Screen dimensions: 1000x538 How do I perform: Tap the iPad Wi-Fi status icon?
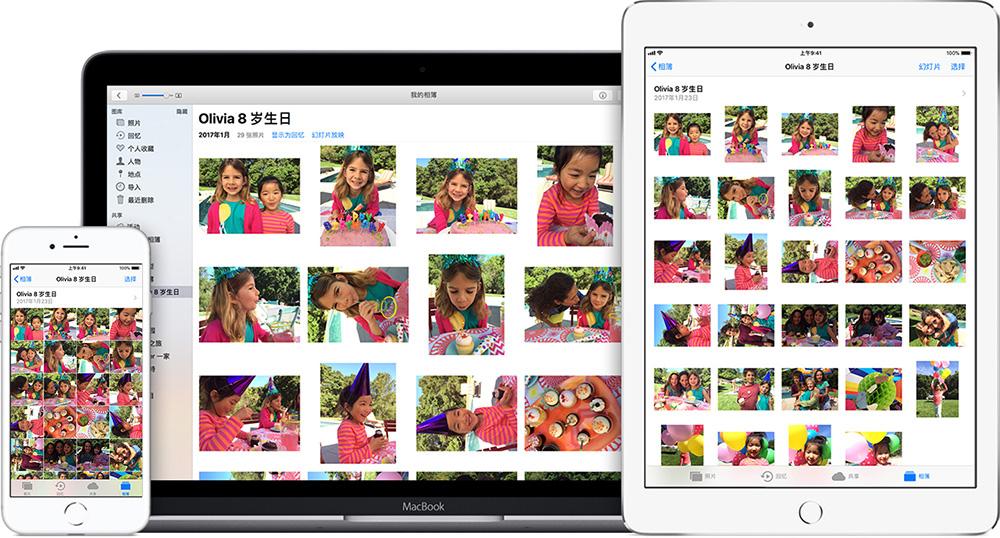point(660,53)
